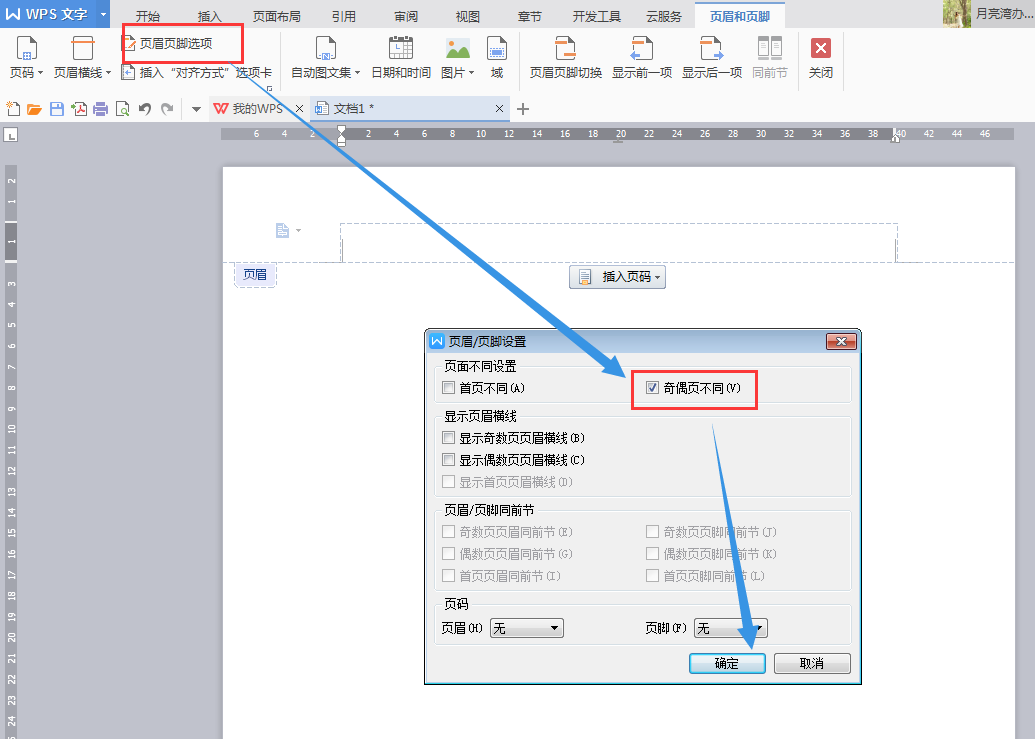The width and height of the screenshot is (1035, 739).
Task: Insert a 域 field
Action: [x=496, y=58]
